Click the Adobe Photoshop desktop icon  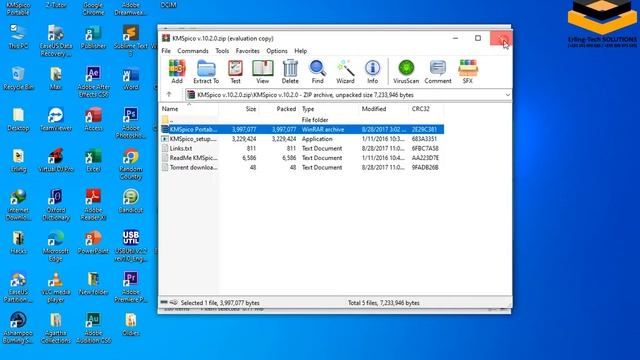(x=131, y=122)
